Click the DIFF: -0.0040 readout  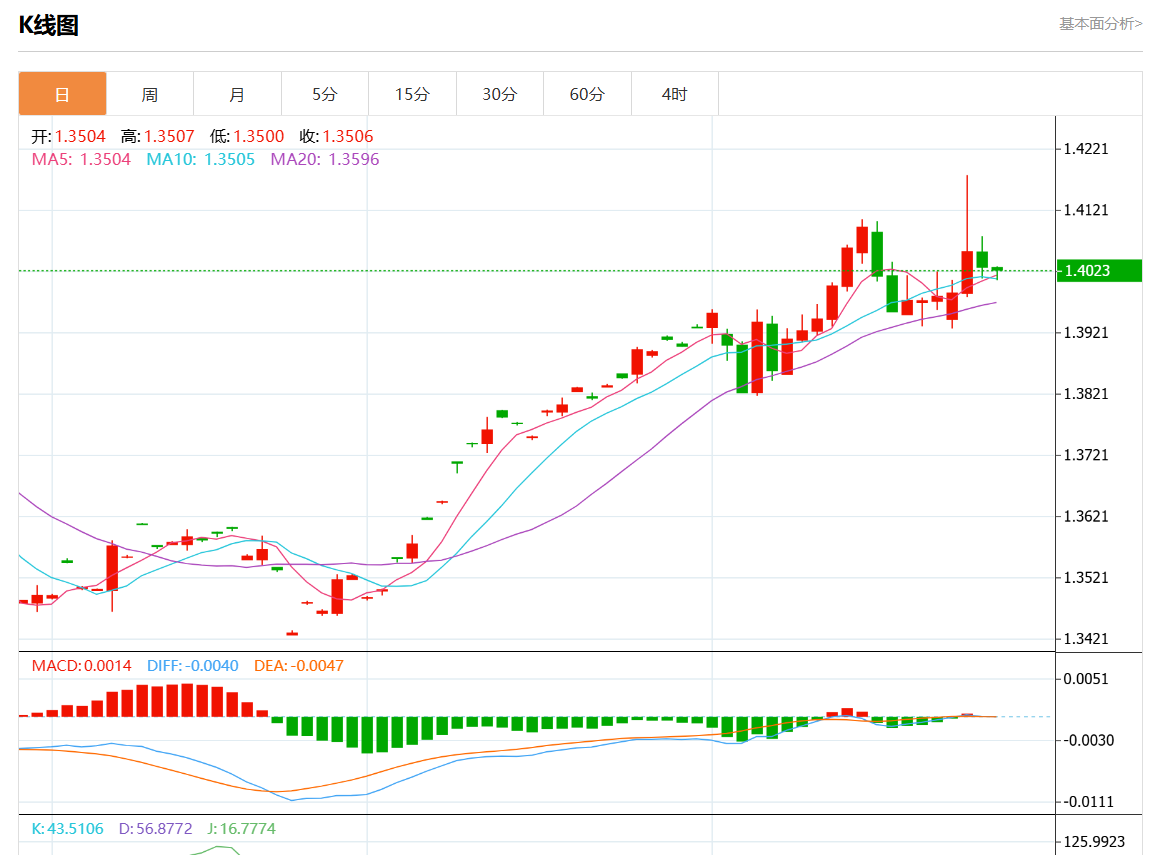pyautogui.click(x=192, y=666)
